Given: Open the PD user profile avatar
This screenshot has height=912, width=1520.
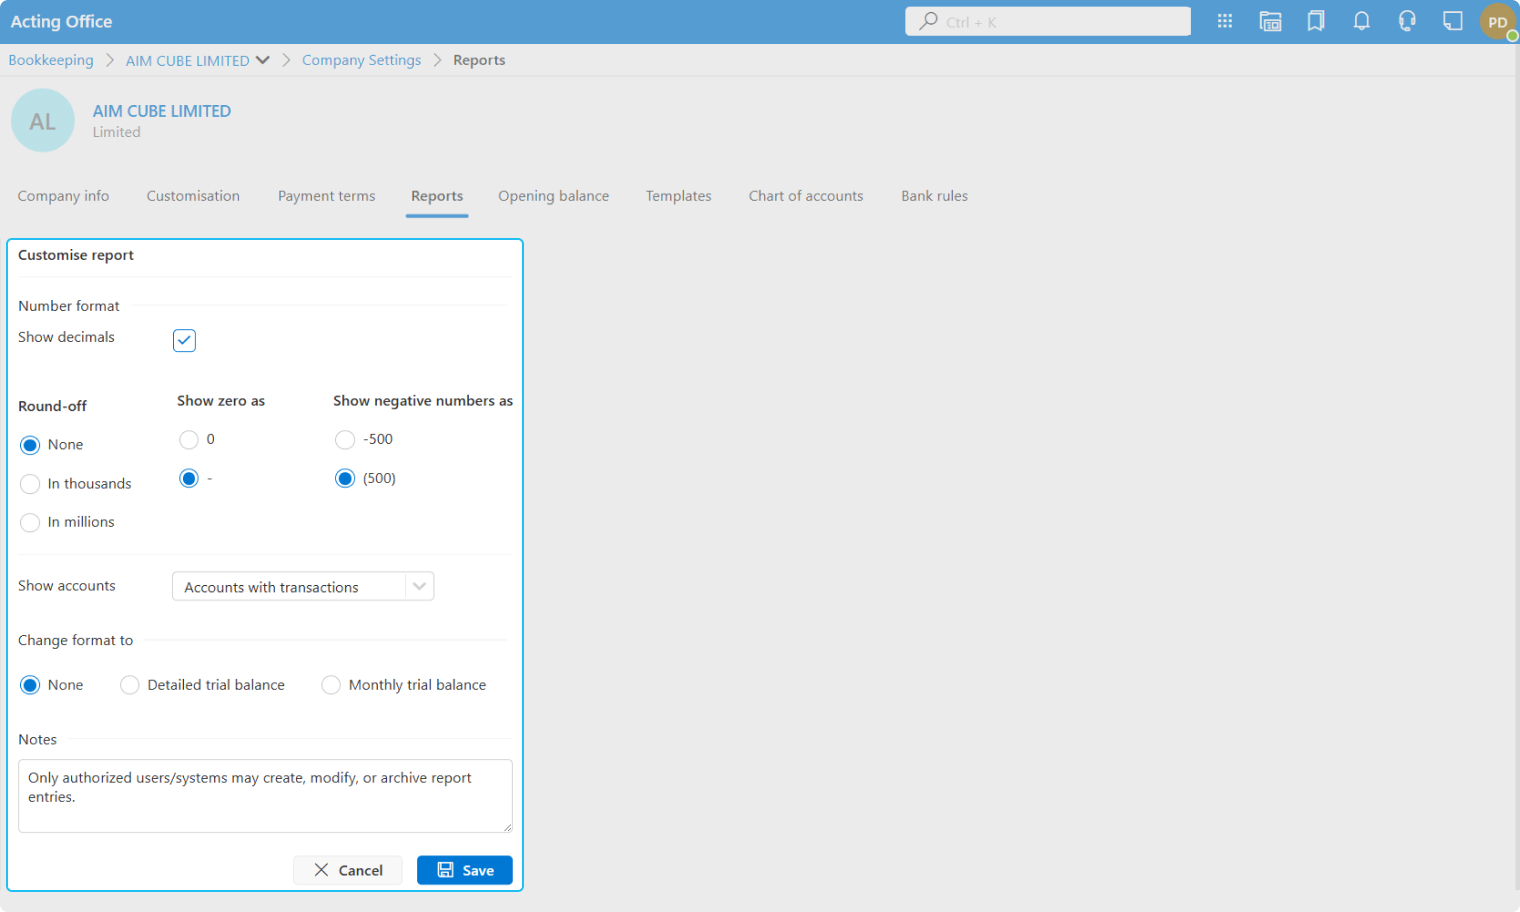Looking at the screenshot, I should (1497, 22).
